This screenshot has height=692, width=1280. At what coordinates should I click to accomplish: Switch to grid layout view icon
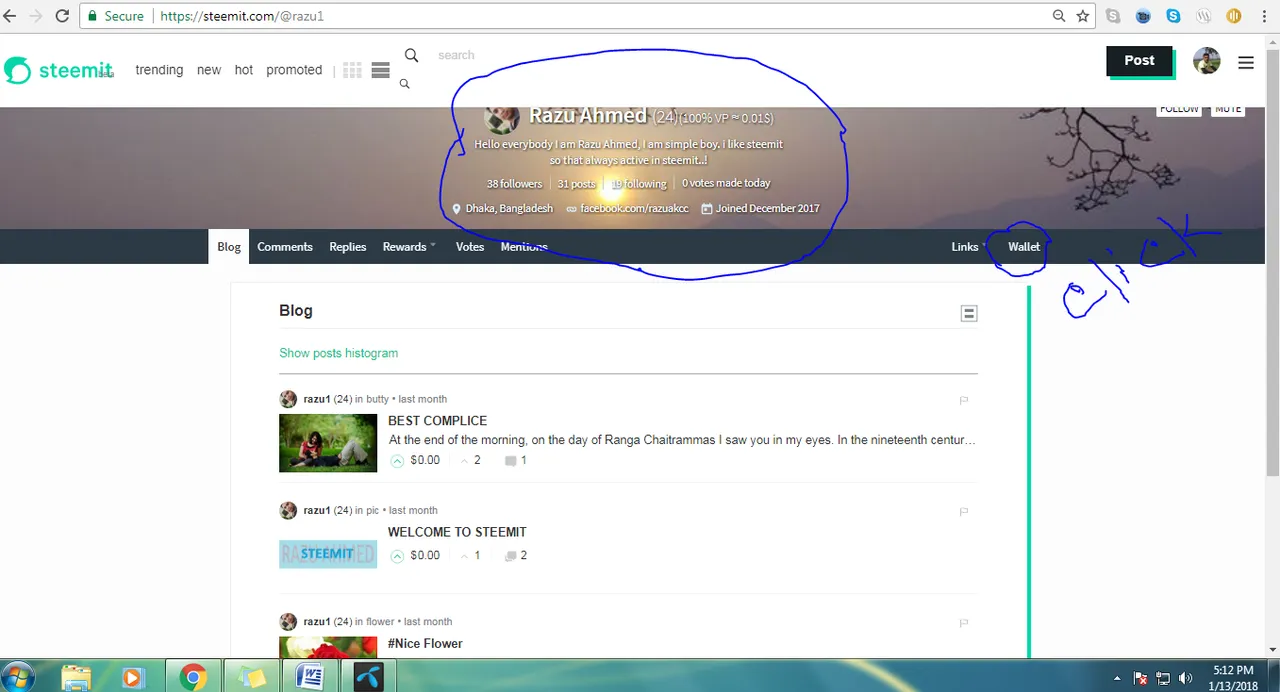click(352, 70)
